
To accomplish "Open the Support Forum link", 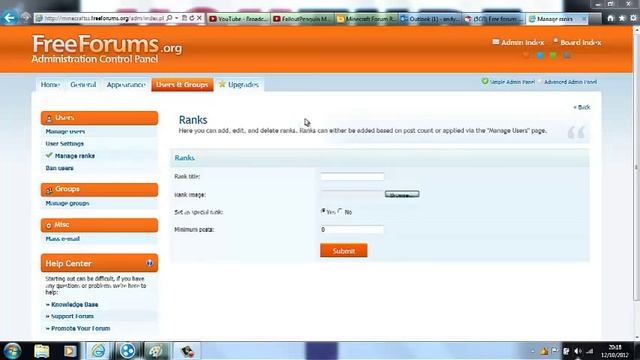I will pos(72,316).
